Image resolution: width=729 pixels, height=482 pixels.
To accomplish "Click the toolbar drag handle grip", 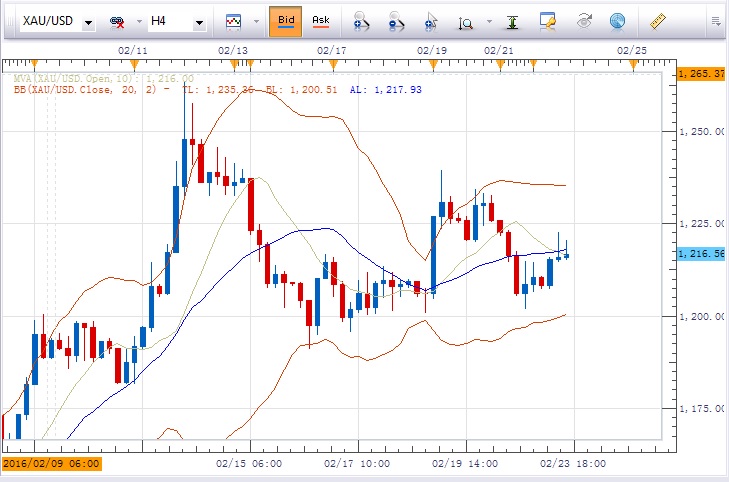I will tap(9, 21).
